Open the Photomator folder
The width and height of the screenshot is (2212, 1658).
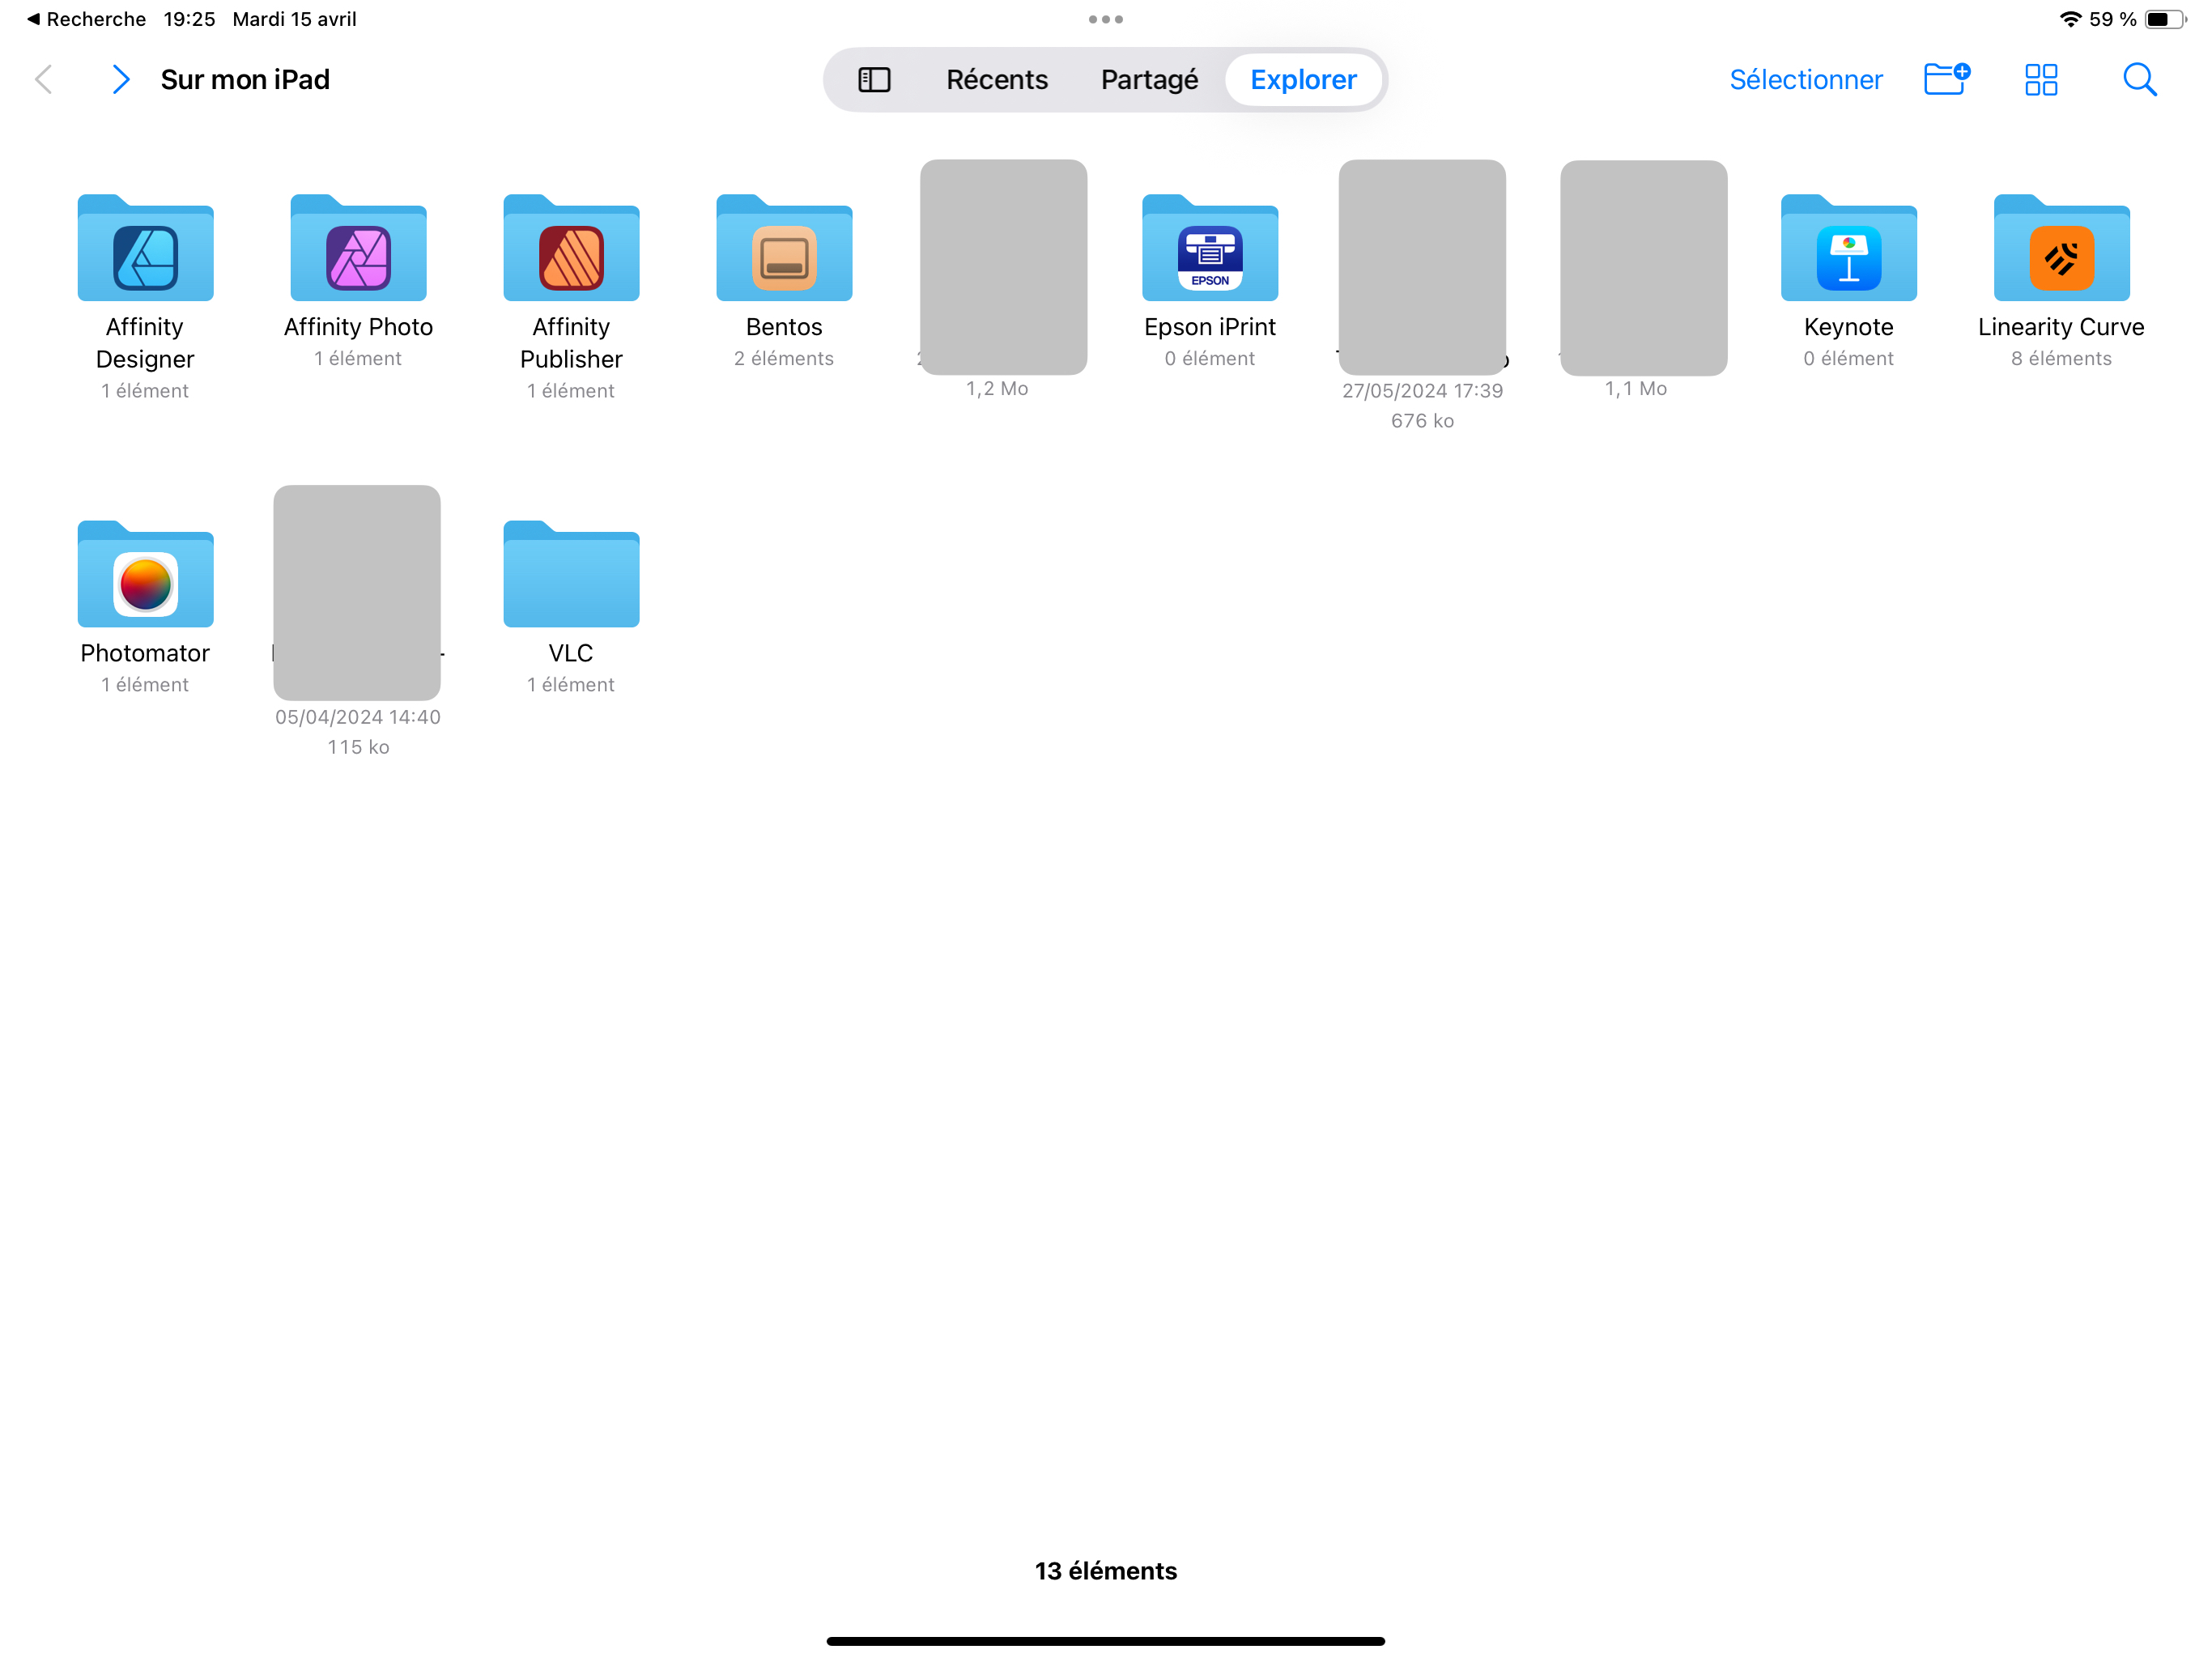(x=145, y=574)
